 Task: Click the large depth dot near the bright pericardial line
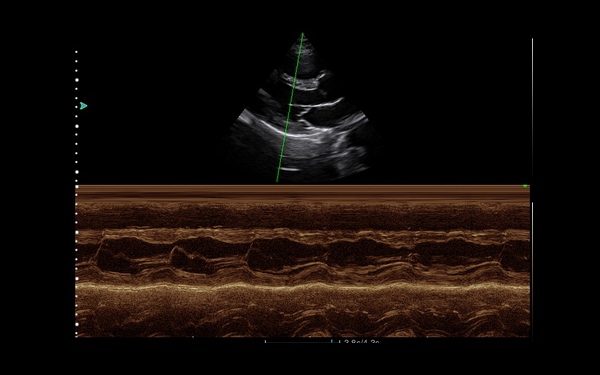tap(77, 278)
